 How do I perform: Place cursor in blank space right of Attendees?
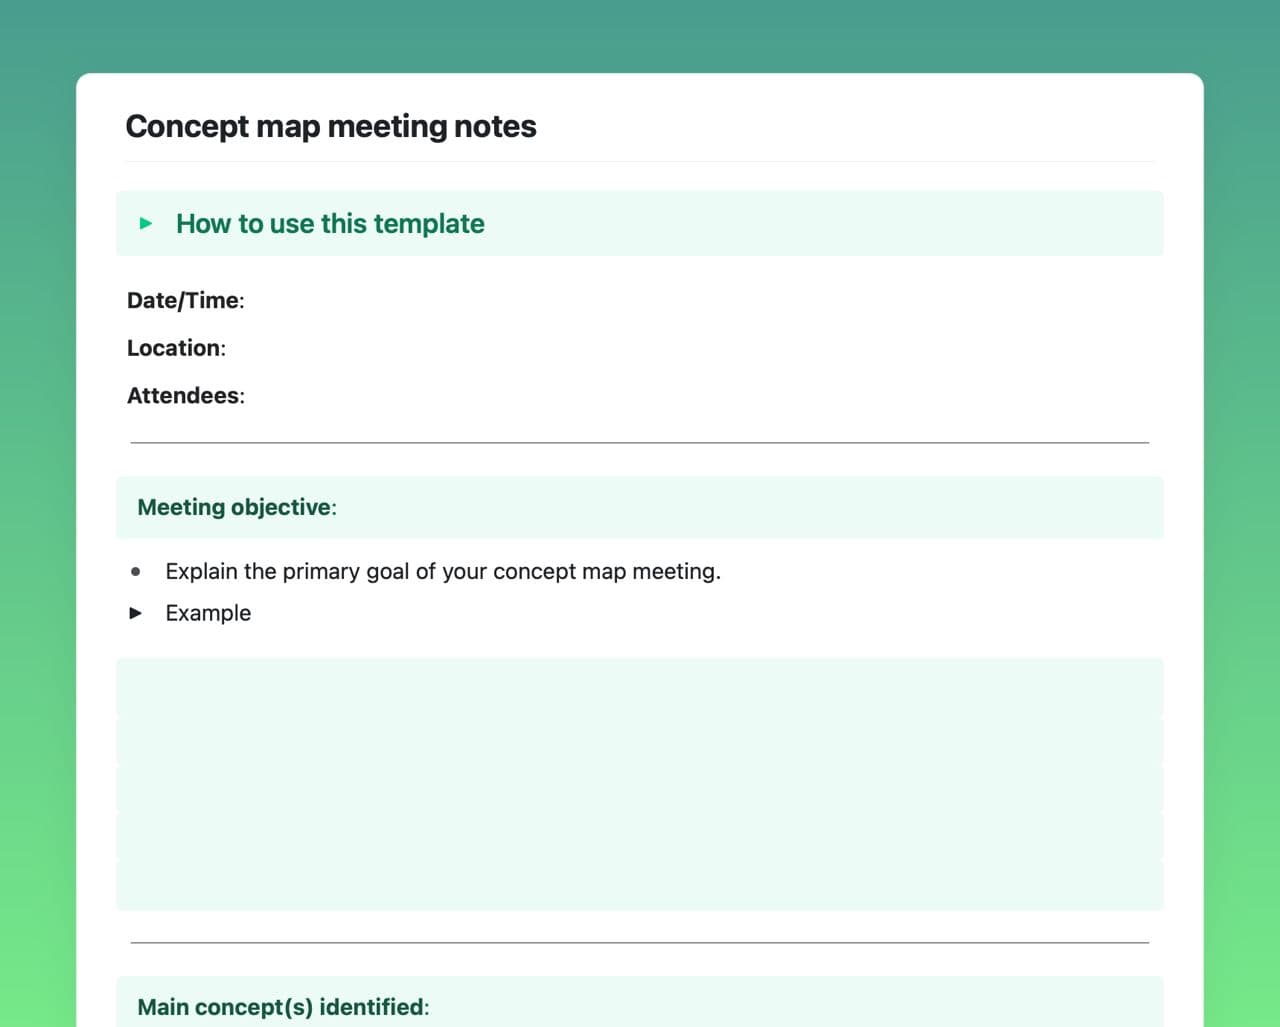click(x=600, y=396)
